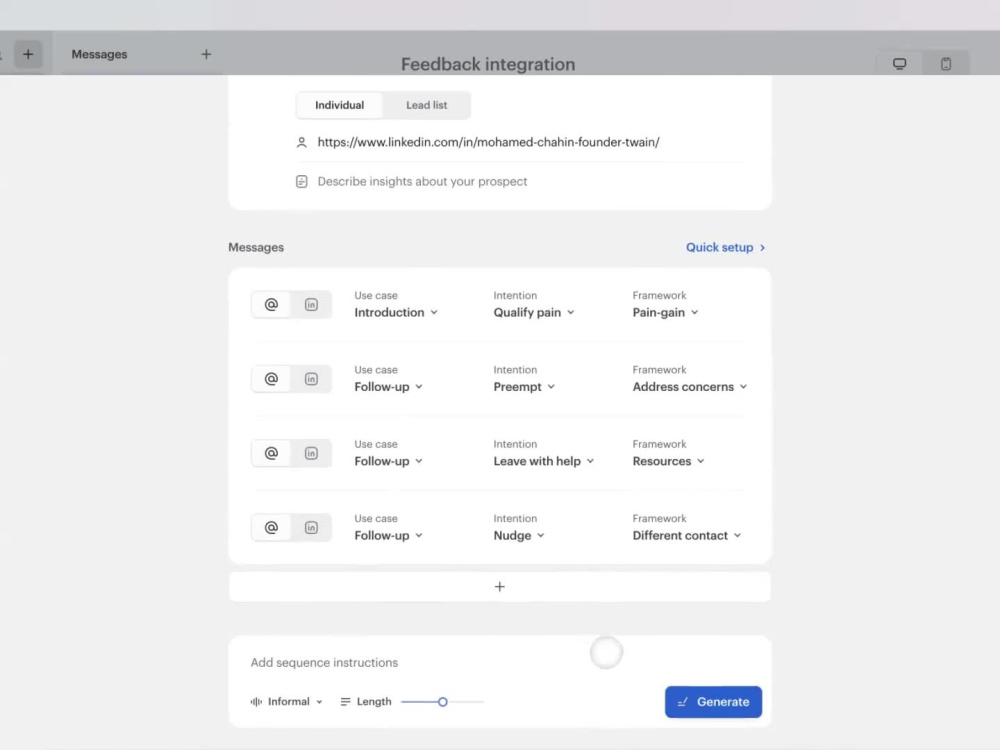This screenshot has width=1000, height=750.
Task: Click Describe insights about your prospect field
Action: pyautogui.click(x=422, y=182)
